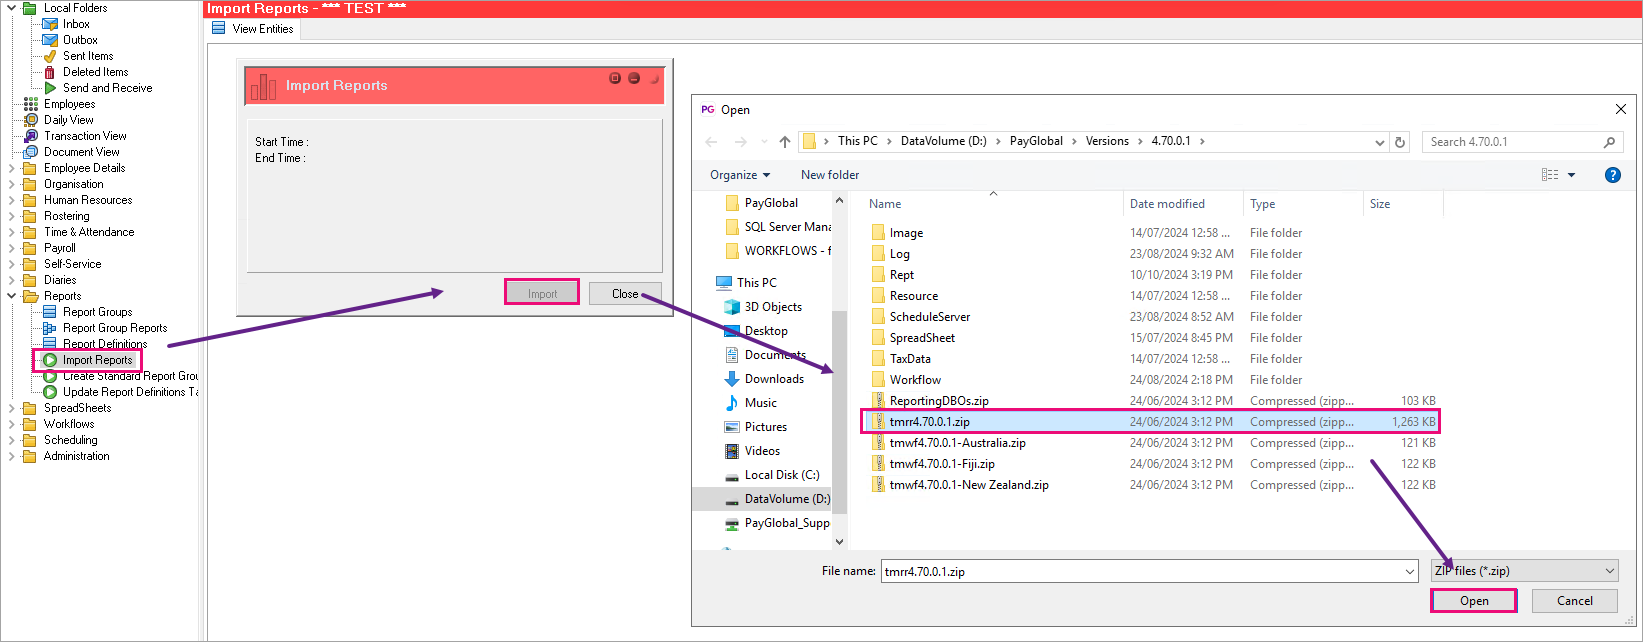Open the Organize menu dropdown
The height and width of the screenshot is (642, 1643).
pyautogui.click(x=740, y=175)
